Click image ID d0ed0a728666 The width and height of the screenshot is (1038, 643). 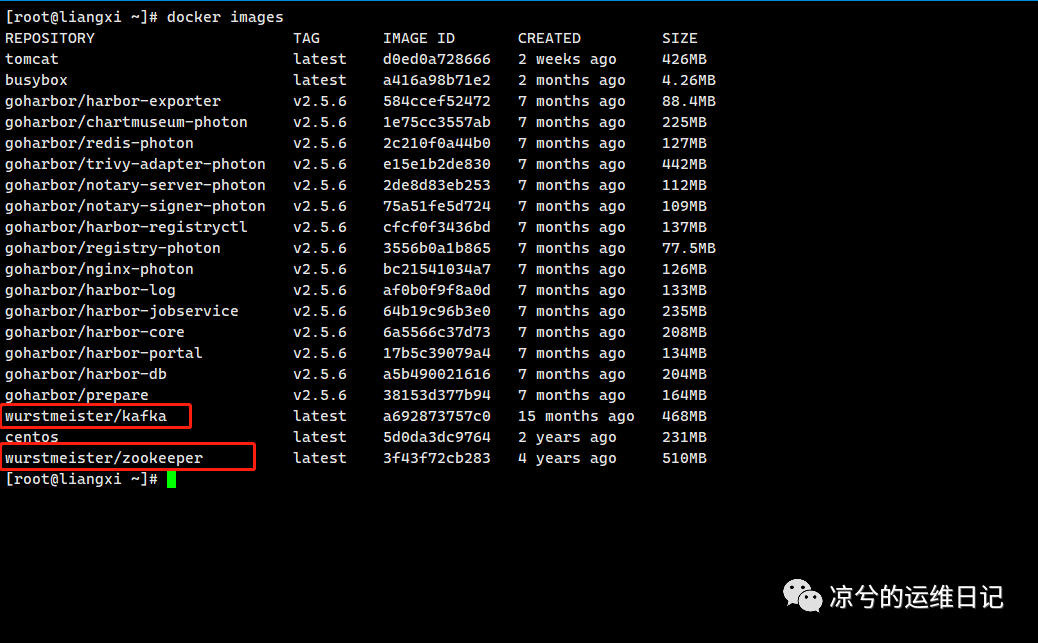pos(437,60)
